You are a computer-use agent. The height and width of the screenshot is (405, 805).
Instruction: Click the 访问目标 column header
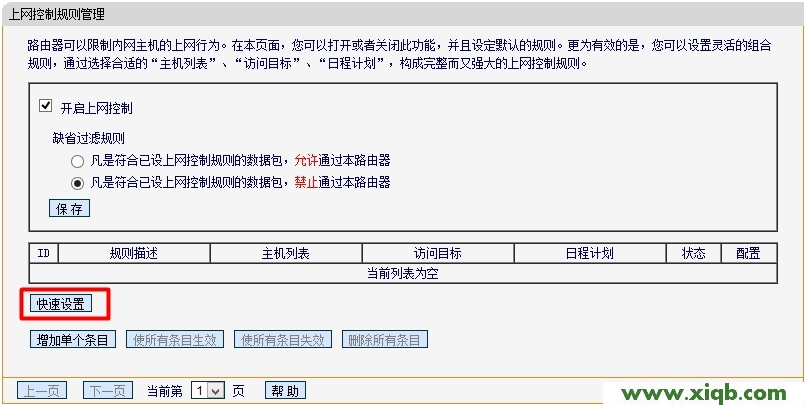[437, 254]
